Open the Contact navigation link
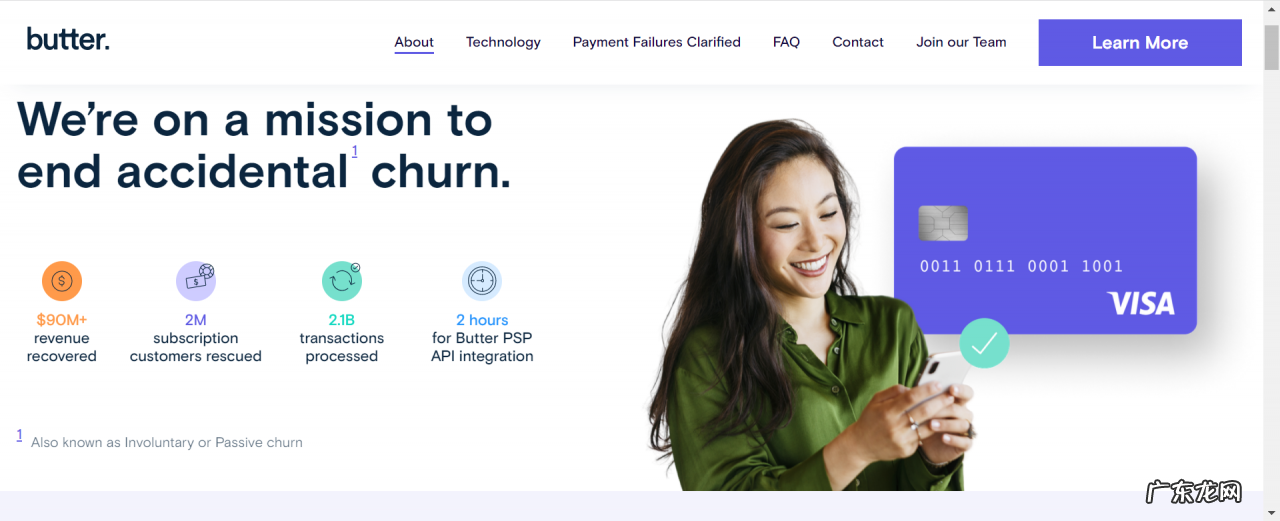The width and height of the screenshot is (1280, 521). click(858, 42)
